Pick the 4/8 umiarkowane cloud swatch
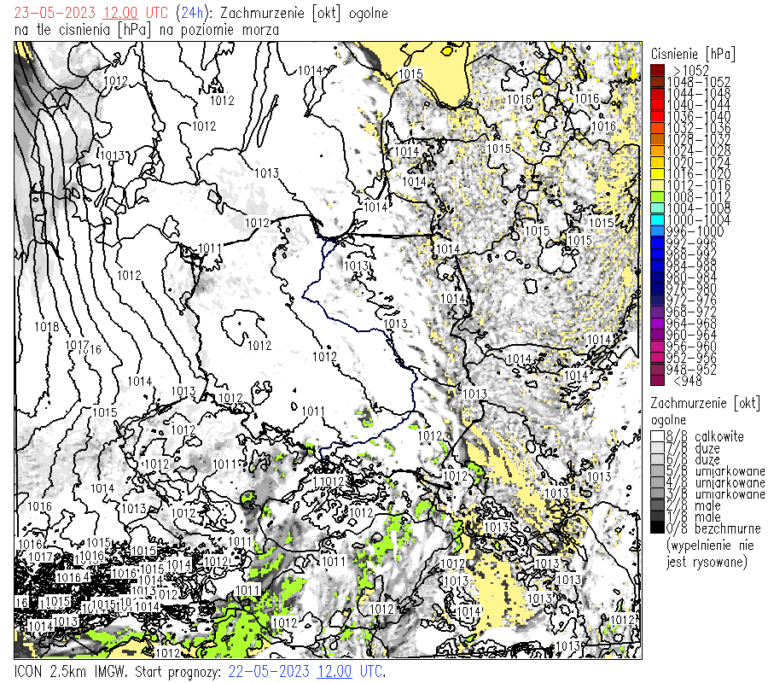The height and width of the screenshot is (683, 768). point(657,482)
